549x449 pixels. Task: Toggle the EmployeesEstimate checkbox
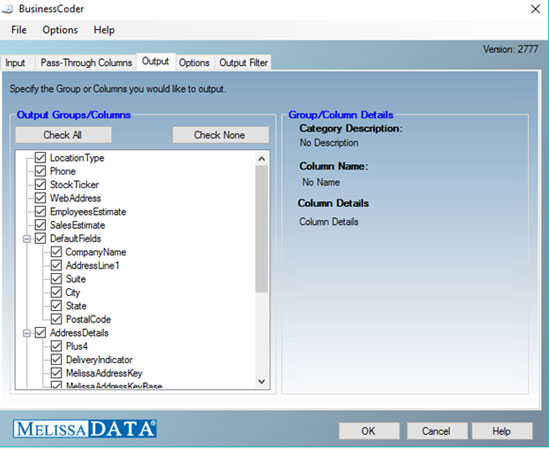click(x=40, y=212)
